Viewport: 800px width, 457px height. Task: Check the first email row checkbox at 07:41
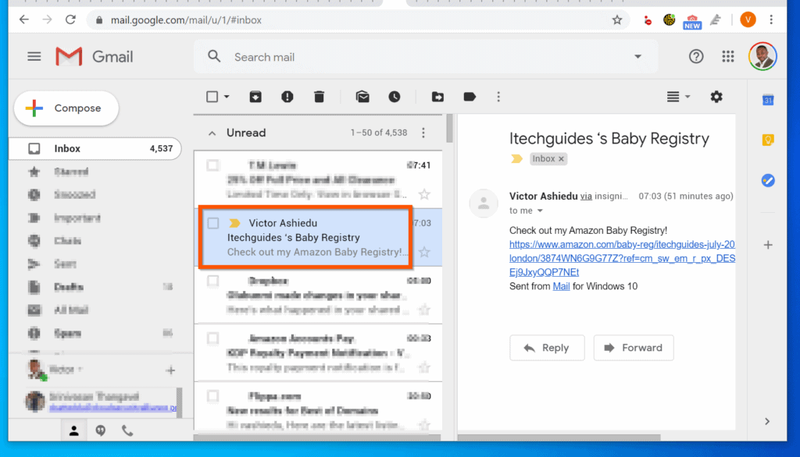213,165
